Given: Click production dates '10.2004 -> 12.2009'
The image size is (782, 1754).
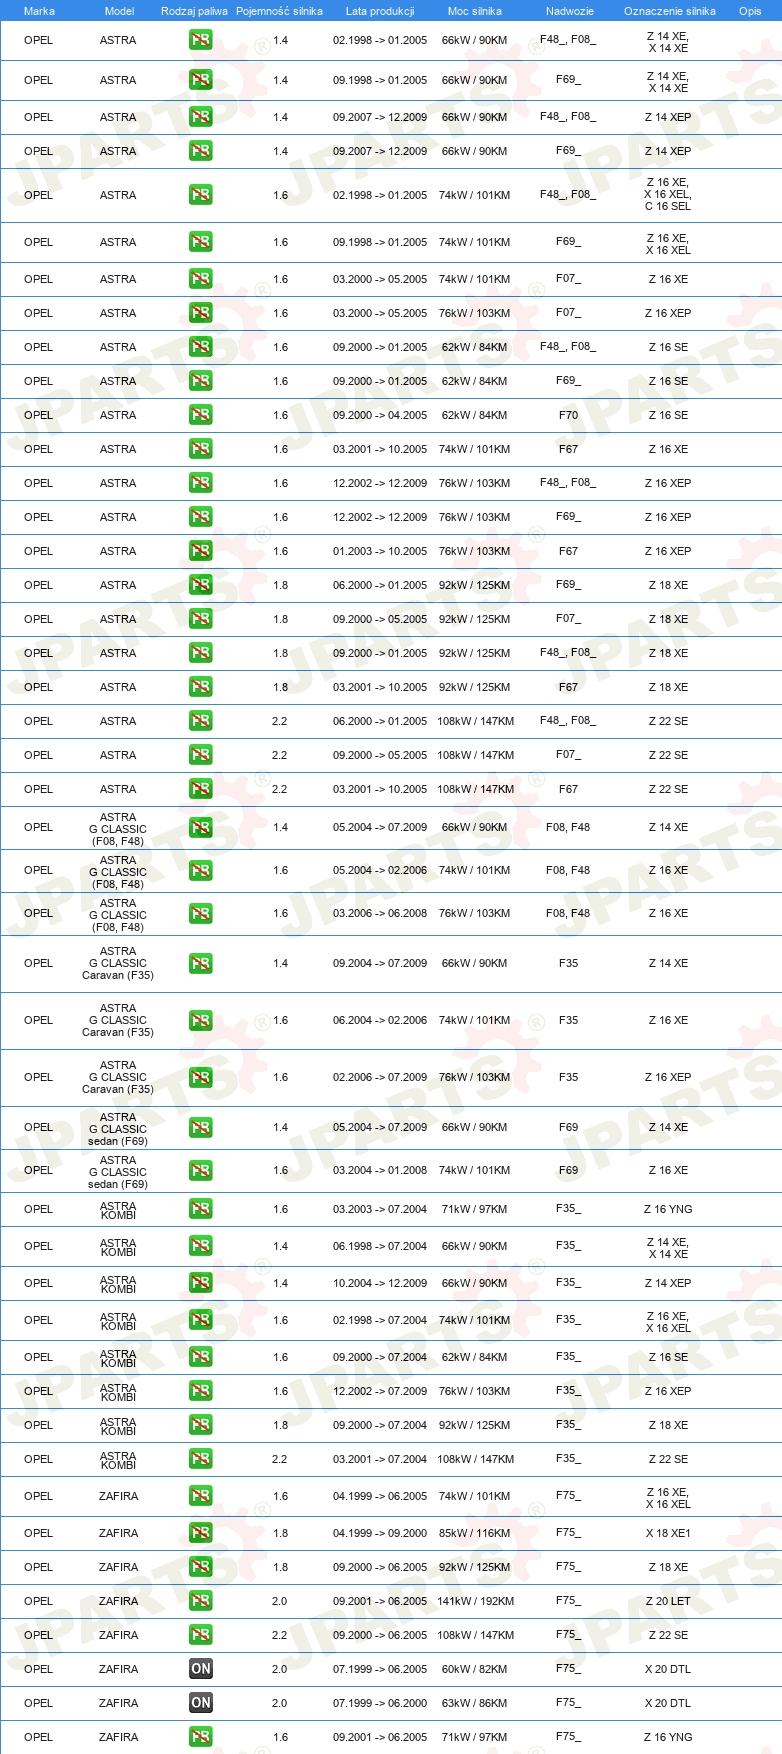Looking at the screenshot, I should pyautogui.click(x=380, y=1283).
